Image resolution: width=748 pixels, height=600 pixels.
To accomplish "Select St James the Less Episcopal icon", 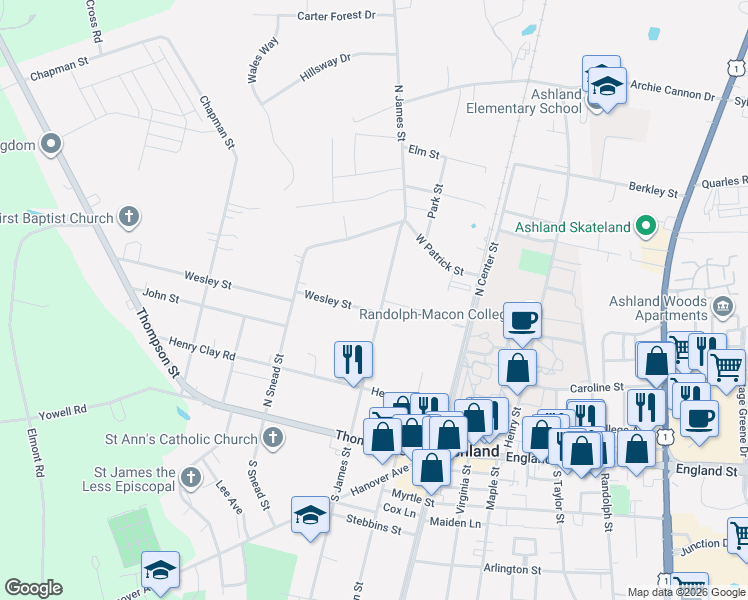I will 191,478.
